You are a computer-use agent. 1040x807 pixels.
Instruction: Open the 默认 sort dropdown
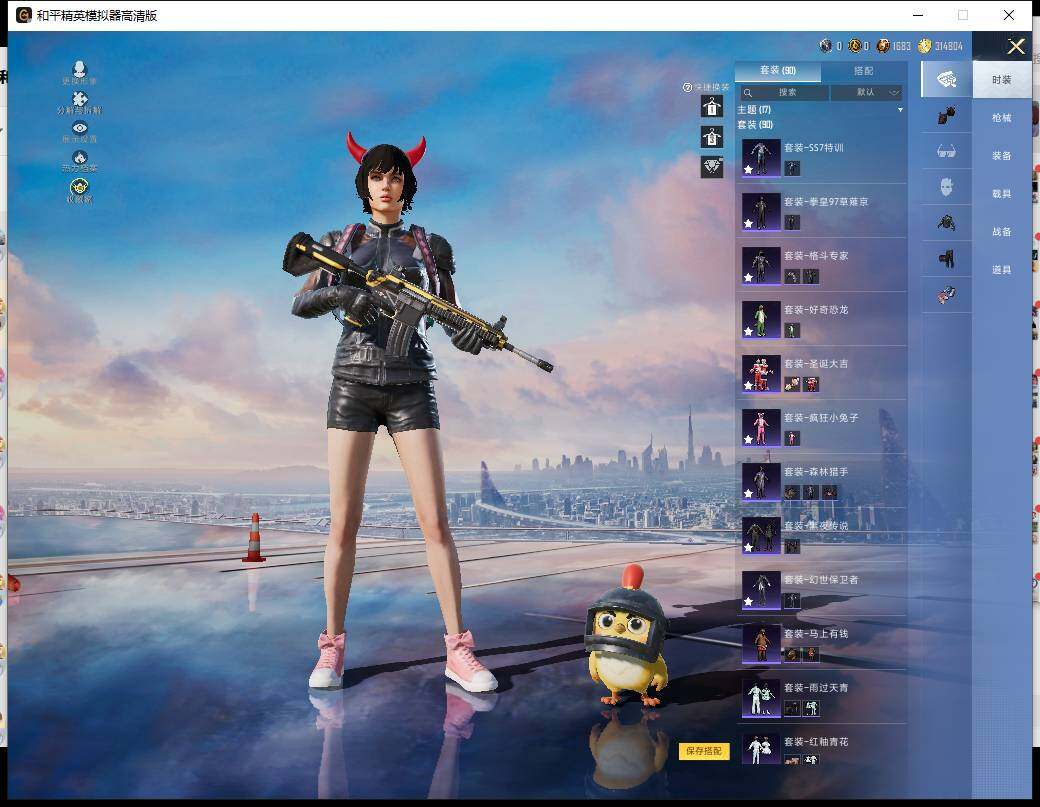(x=866, y=92)
